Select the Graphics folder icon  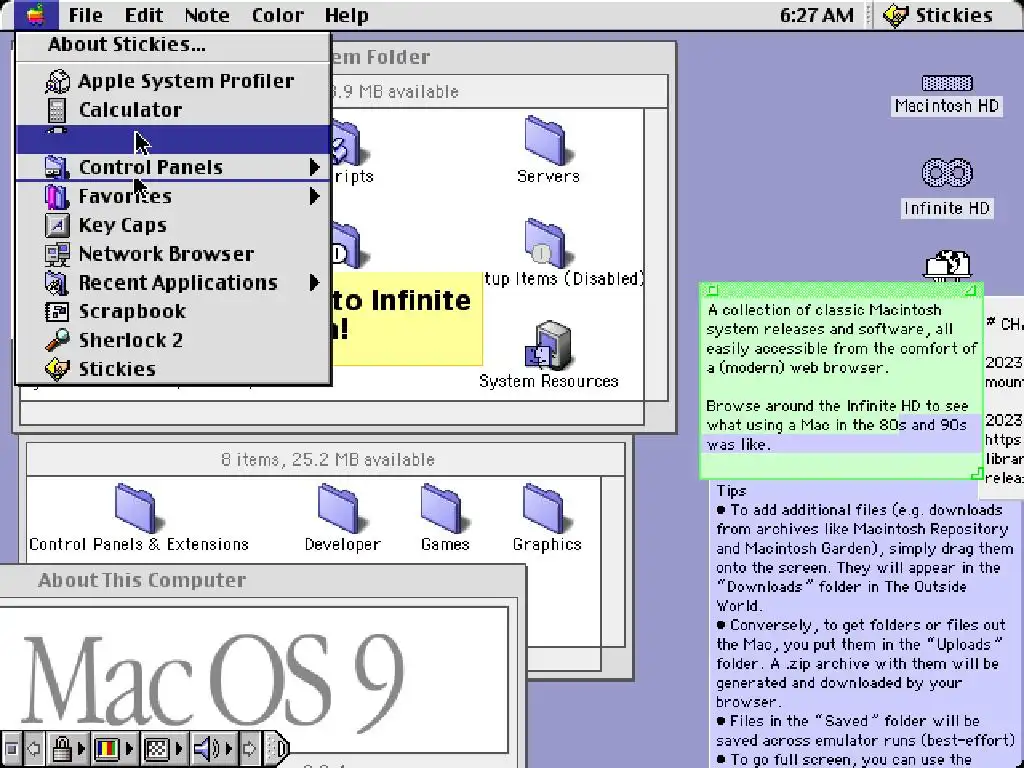(547, 509)
